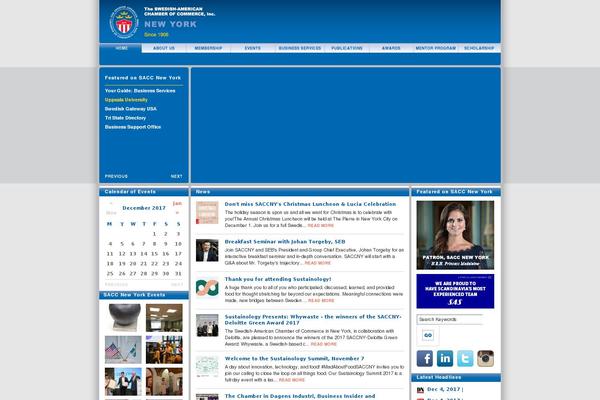The height and width of the screenshot is (400, 600).
Task: Open the Sustainology Summit article thumbnail
Action: point(207,366)
